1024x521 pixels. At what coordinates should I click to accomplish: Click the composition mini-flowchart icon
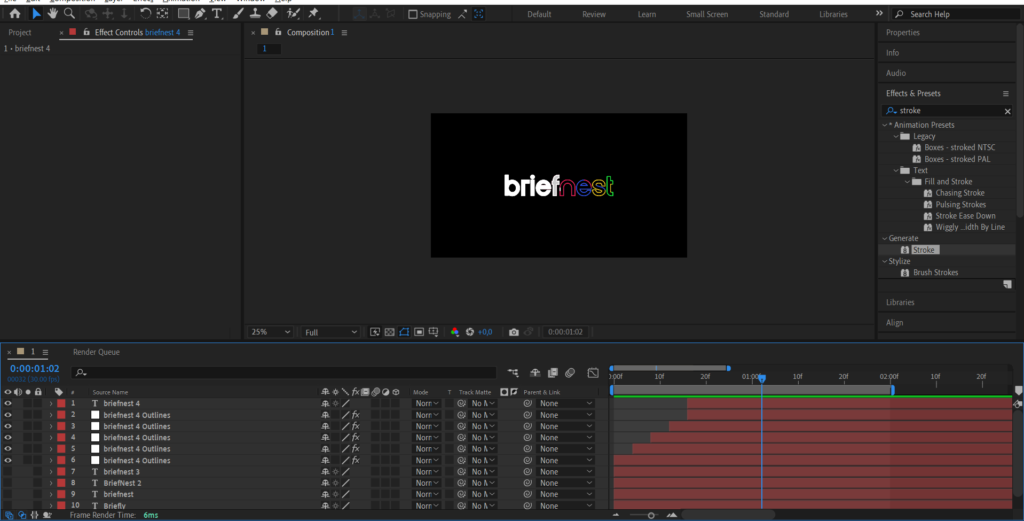513,373
